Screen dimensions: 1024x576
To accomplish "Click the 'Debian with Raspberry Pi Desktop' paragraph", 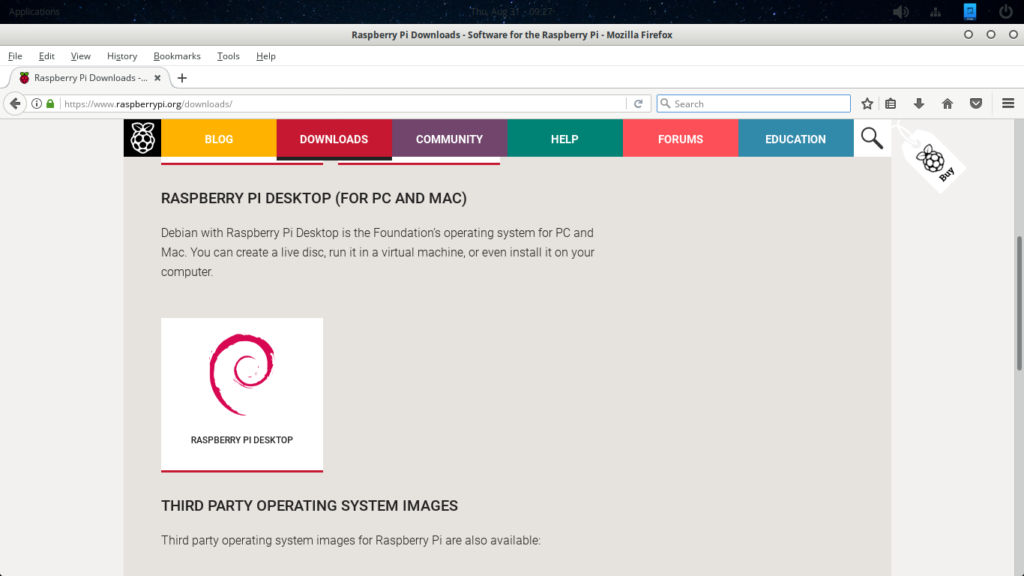I will pyautogui.click(x=377, y=252).
